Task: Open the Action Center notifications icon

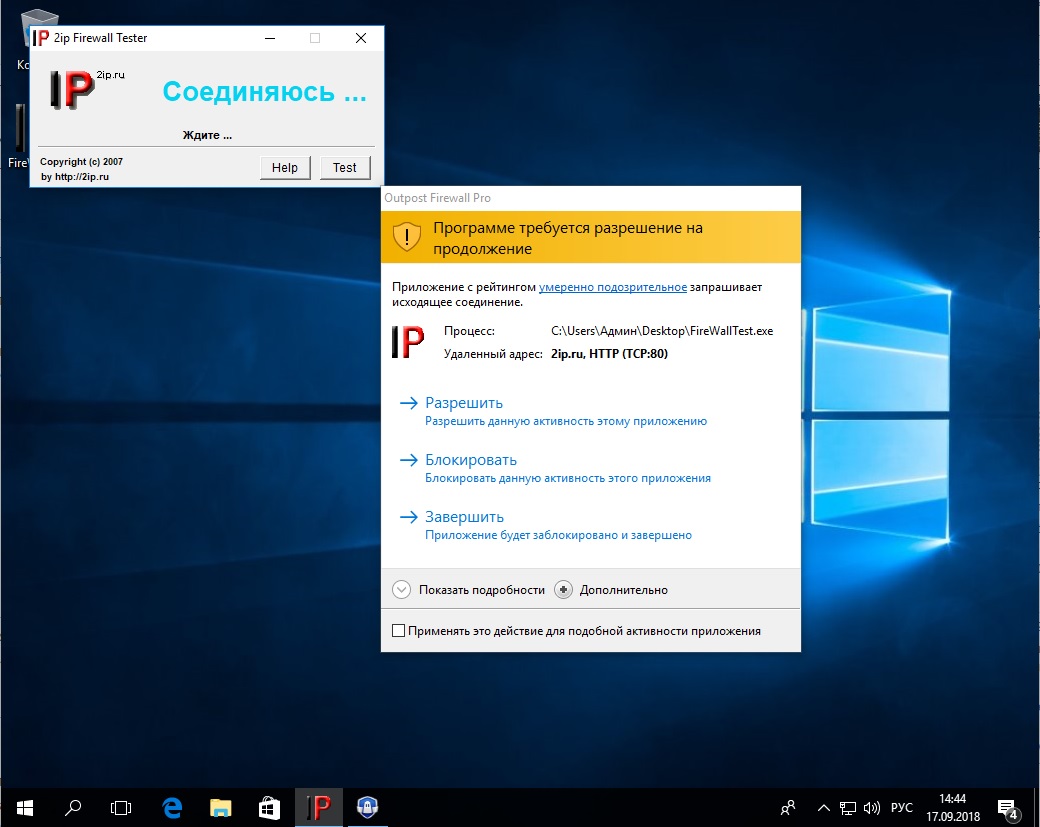Action: click(1008, 808)
